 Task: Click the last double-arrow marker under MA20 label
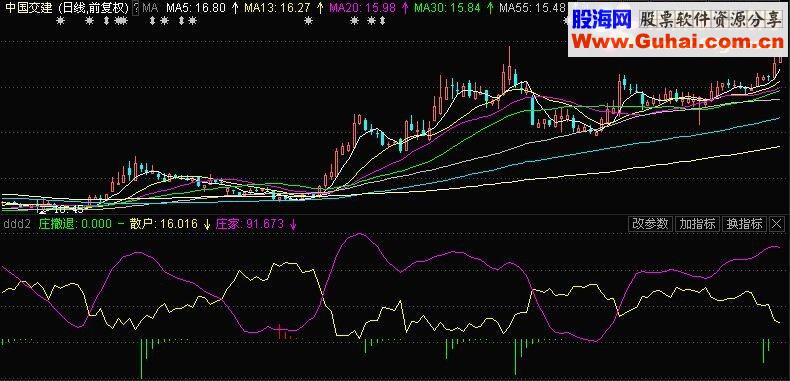click(382, 21)
